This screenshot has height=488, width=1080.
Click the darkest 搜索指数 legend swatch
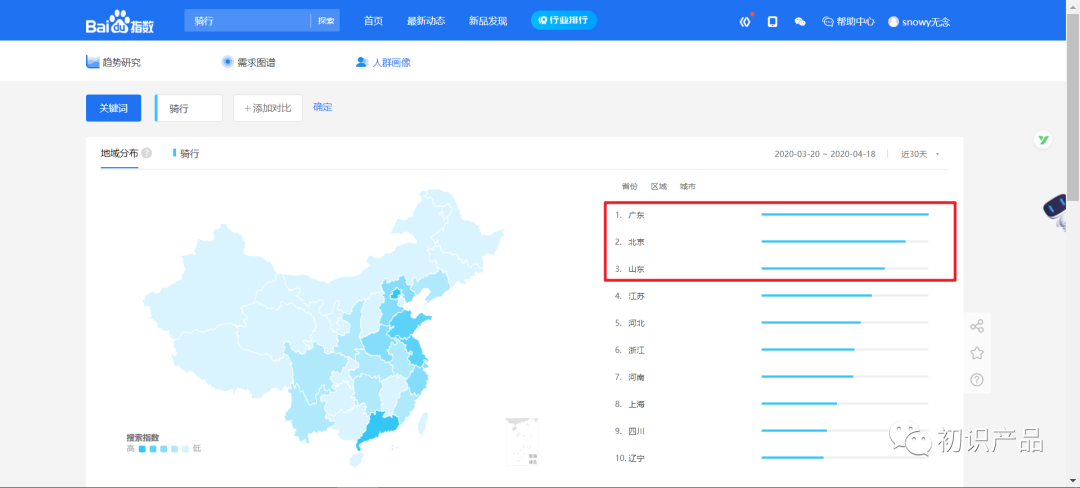142,449
